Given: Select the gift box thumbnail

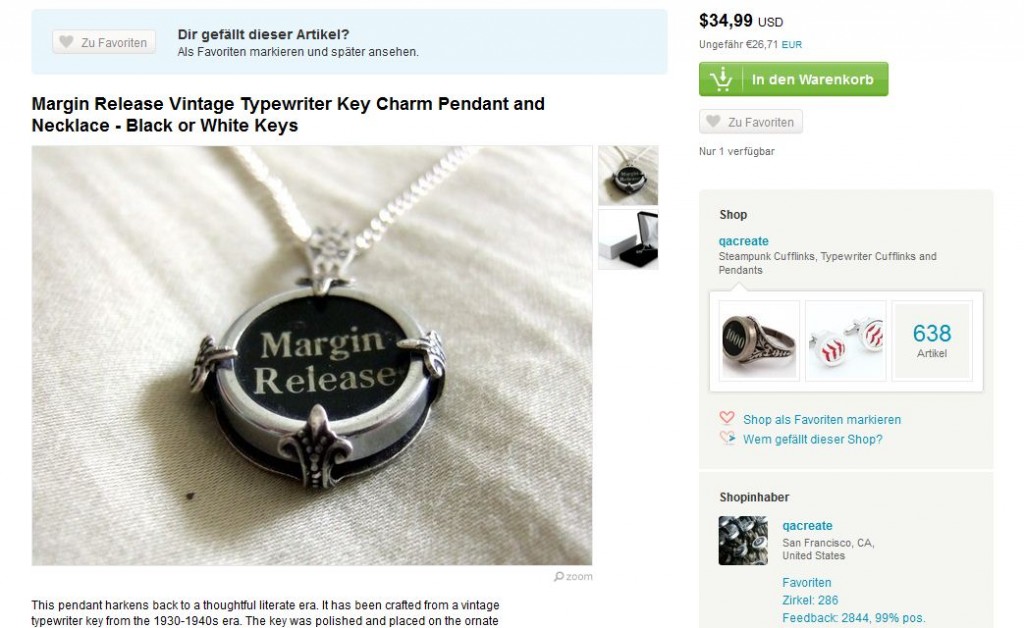Looking at the screenshot, I should 628,240.
